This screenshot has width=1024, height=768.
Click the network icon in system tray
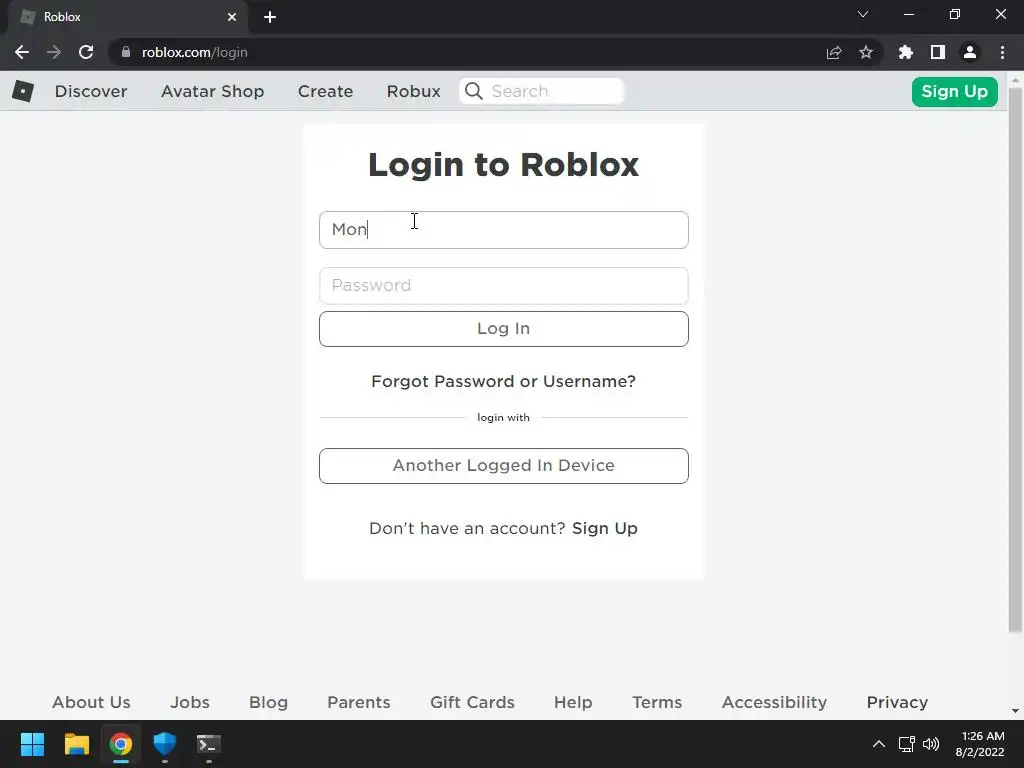(906, 744)
